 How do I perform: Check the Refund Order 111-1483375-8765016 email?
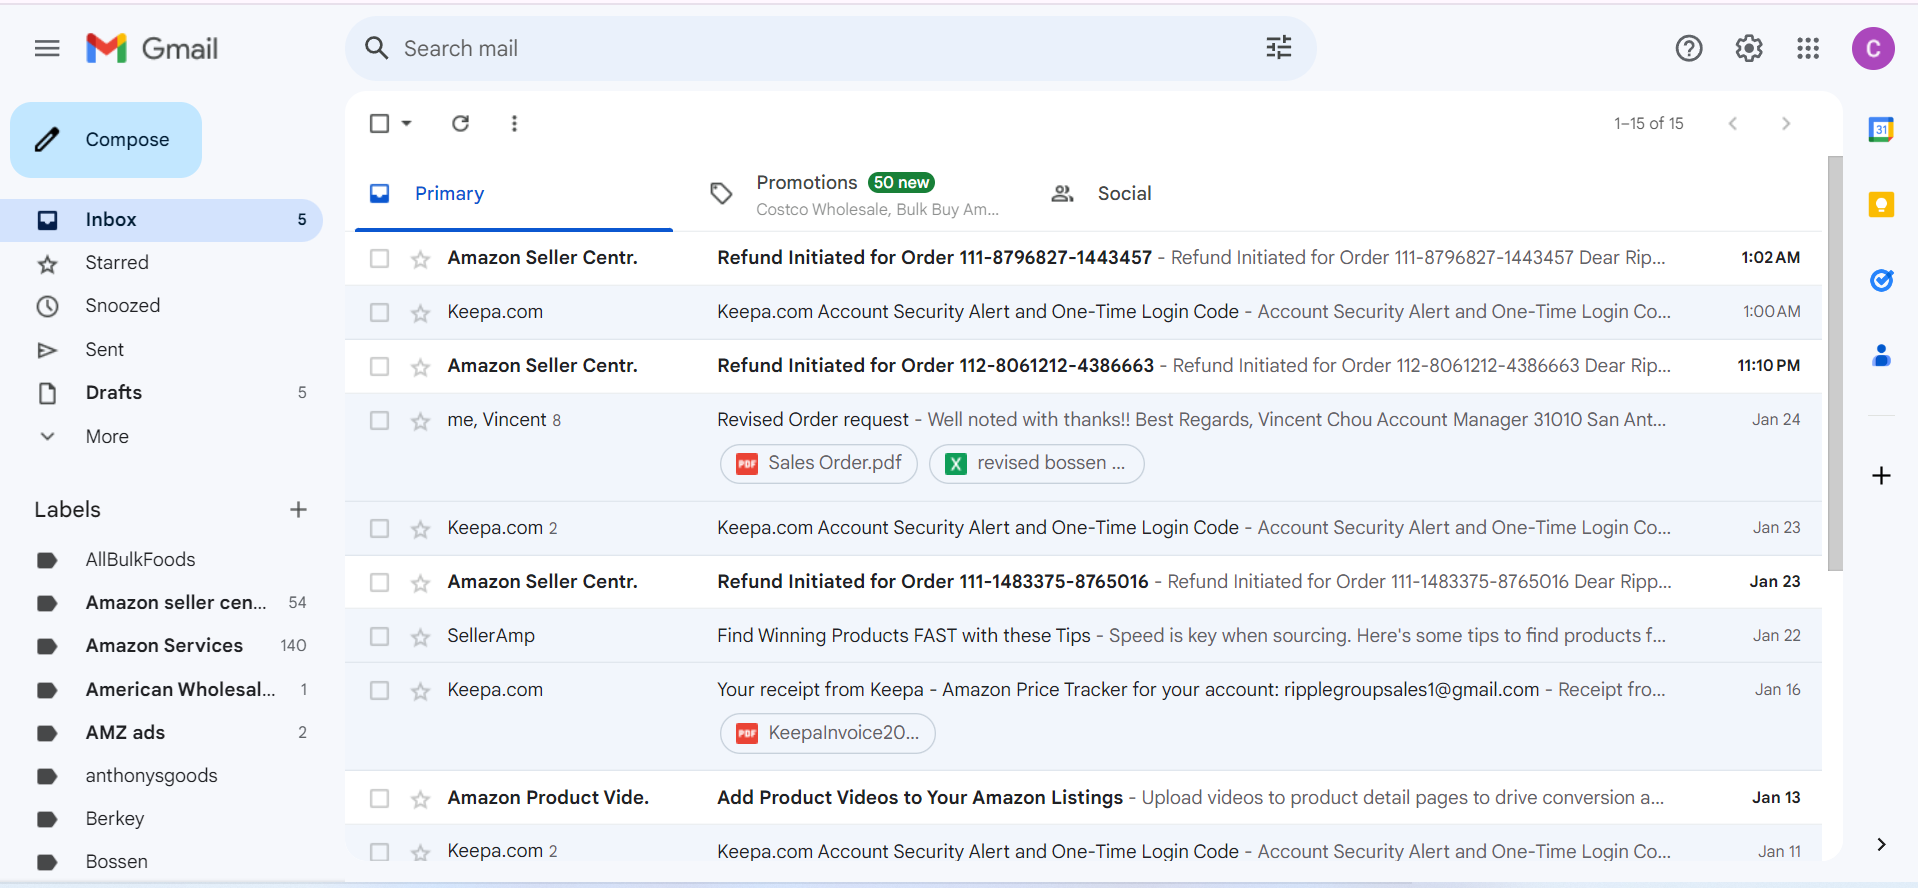click(x=379, y=582)
